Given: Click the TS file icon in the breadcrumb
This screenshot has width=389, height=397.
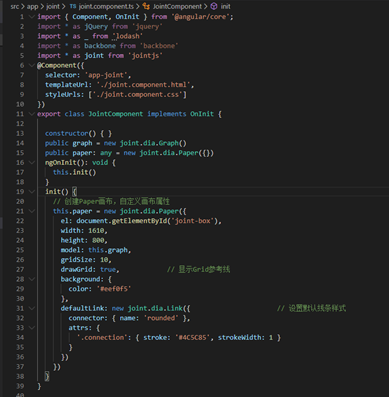Looking at the screenshot, I should point(73,6).
